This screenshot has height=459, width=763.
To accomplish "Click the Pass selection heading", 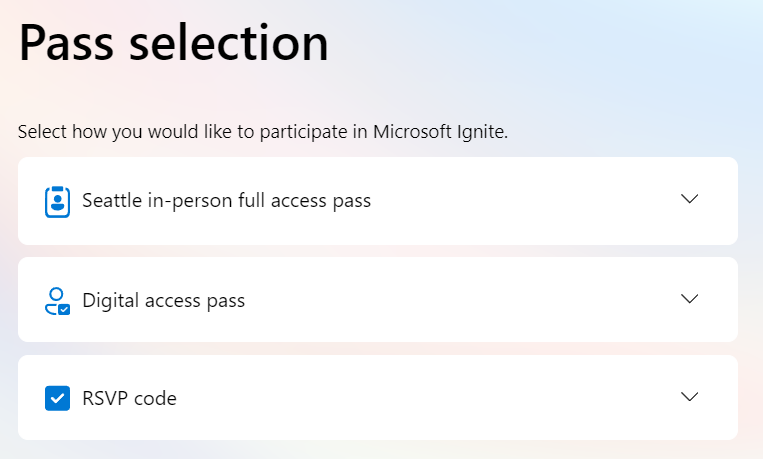I will coord(174,43).
